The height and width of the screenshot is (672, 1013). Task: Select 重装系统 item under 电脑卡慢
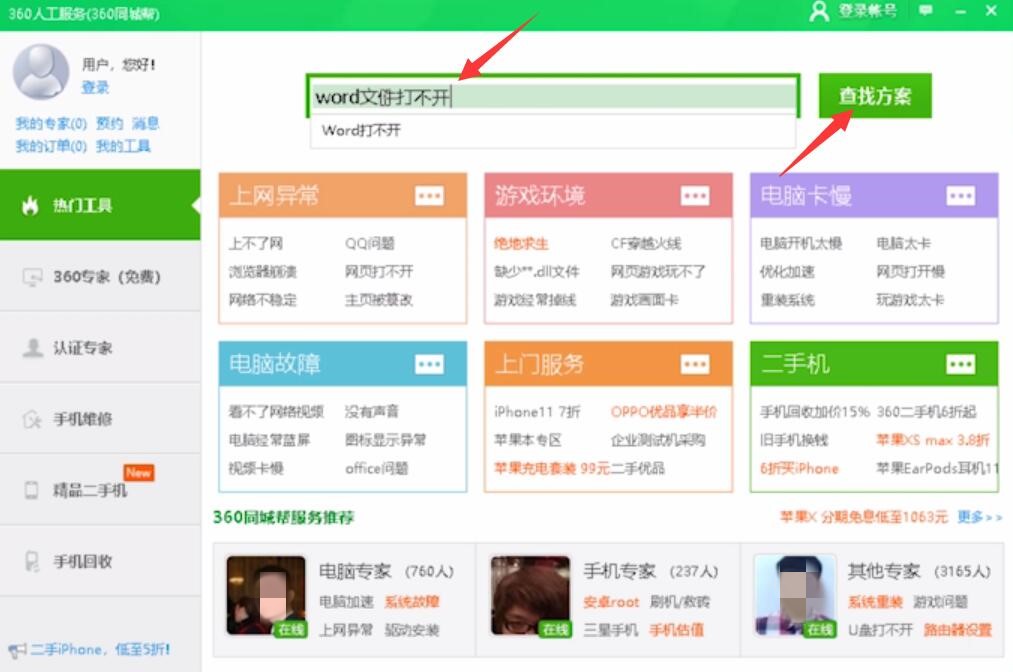pyautogui.click(x=788, y=300)
